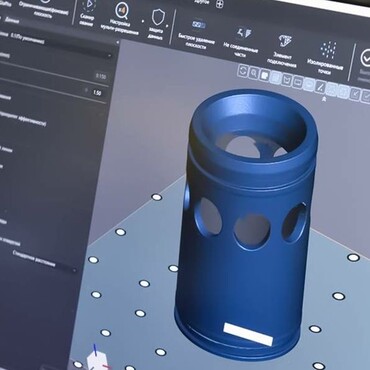Click the 0.150 value field
This screenshot has width=370, height=370.
click(100, 76)
